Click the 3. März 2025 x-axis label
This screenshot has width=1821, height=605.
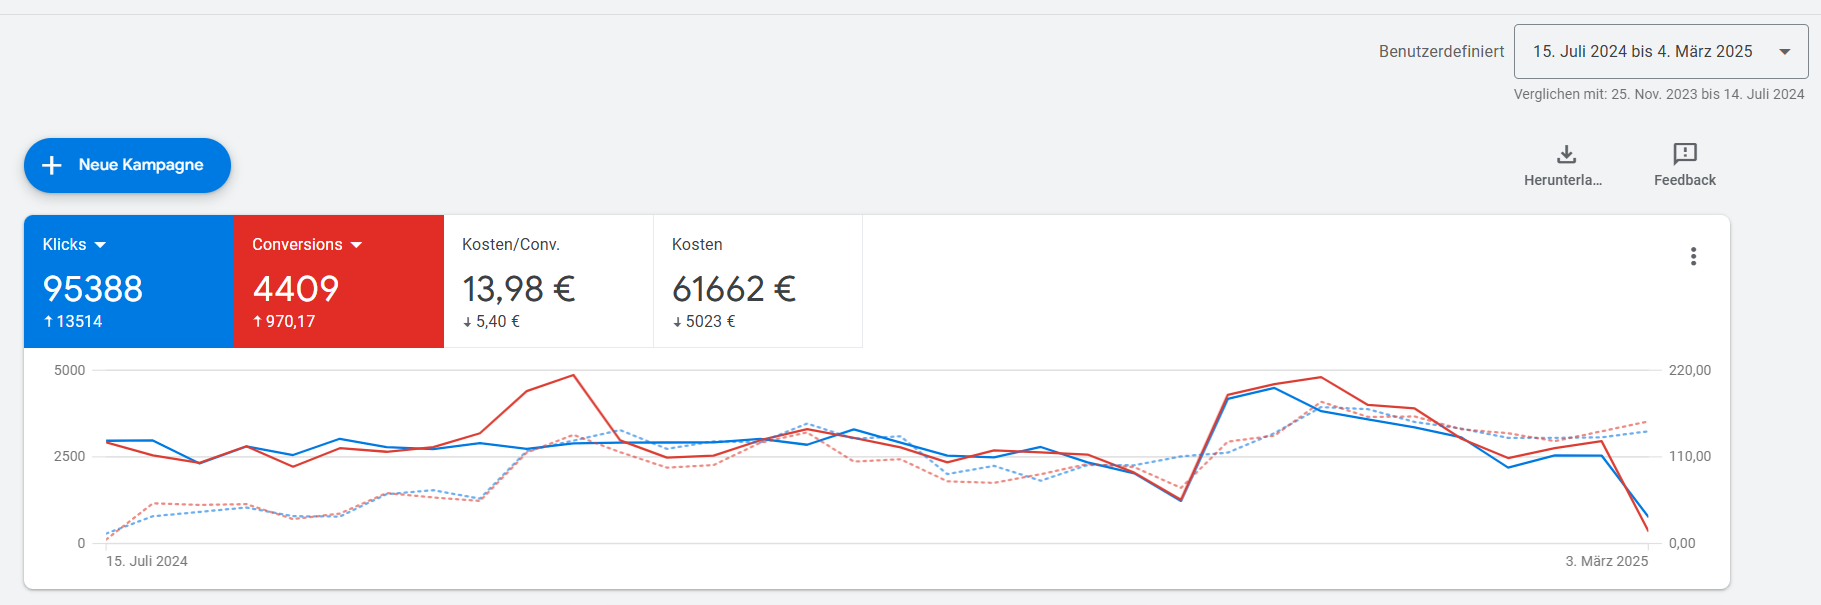1606,561
